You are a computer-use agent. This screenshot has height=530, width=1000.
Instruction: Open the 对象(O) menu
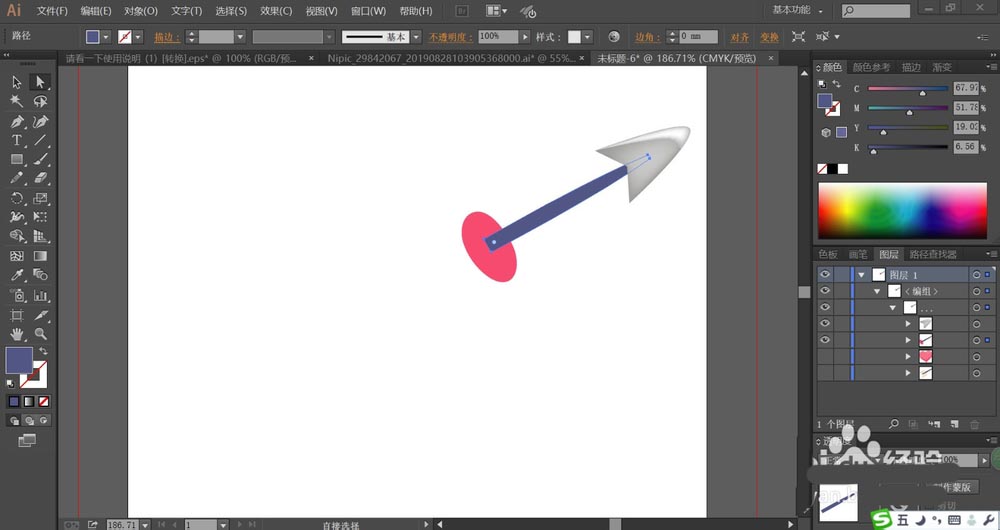pyautogui.click(x=140, y=11)
